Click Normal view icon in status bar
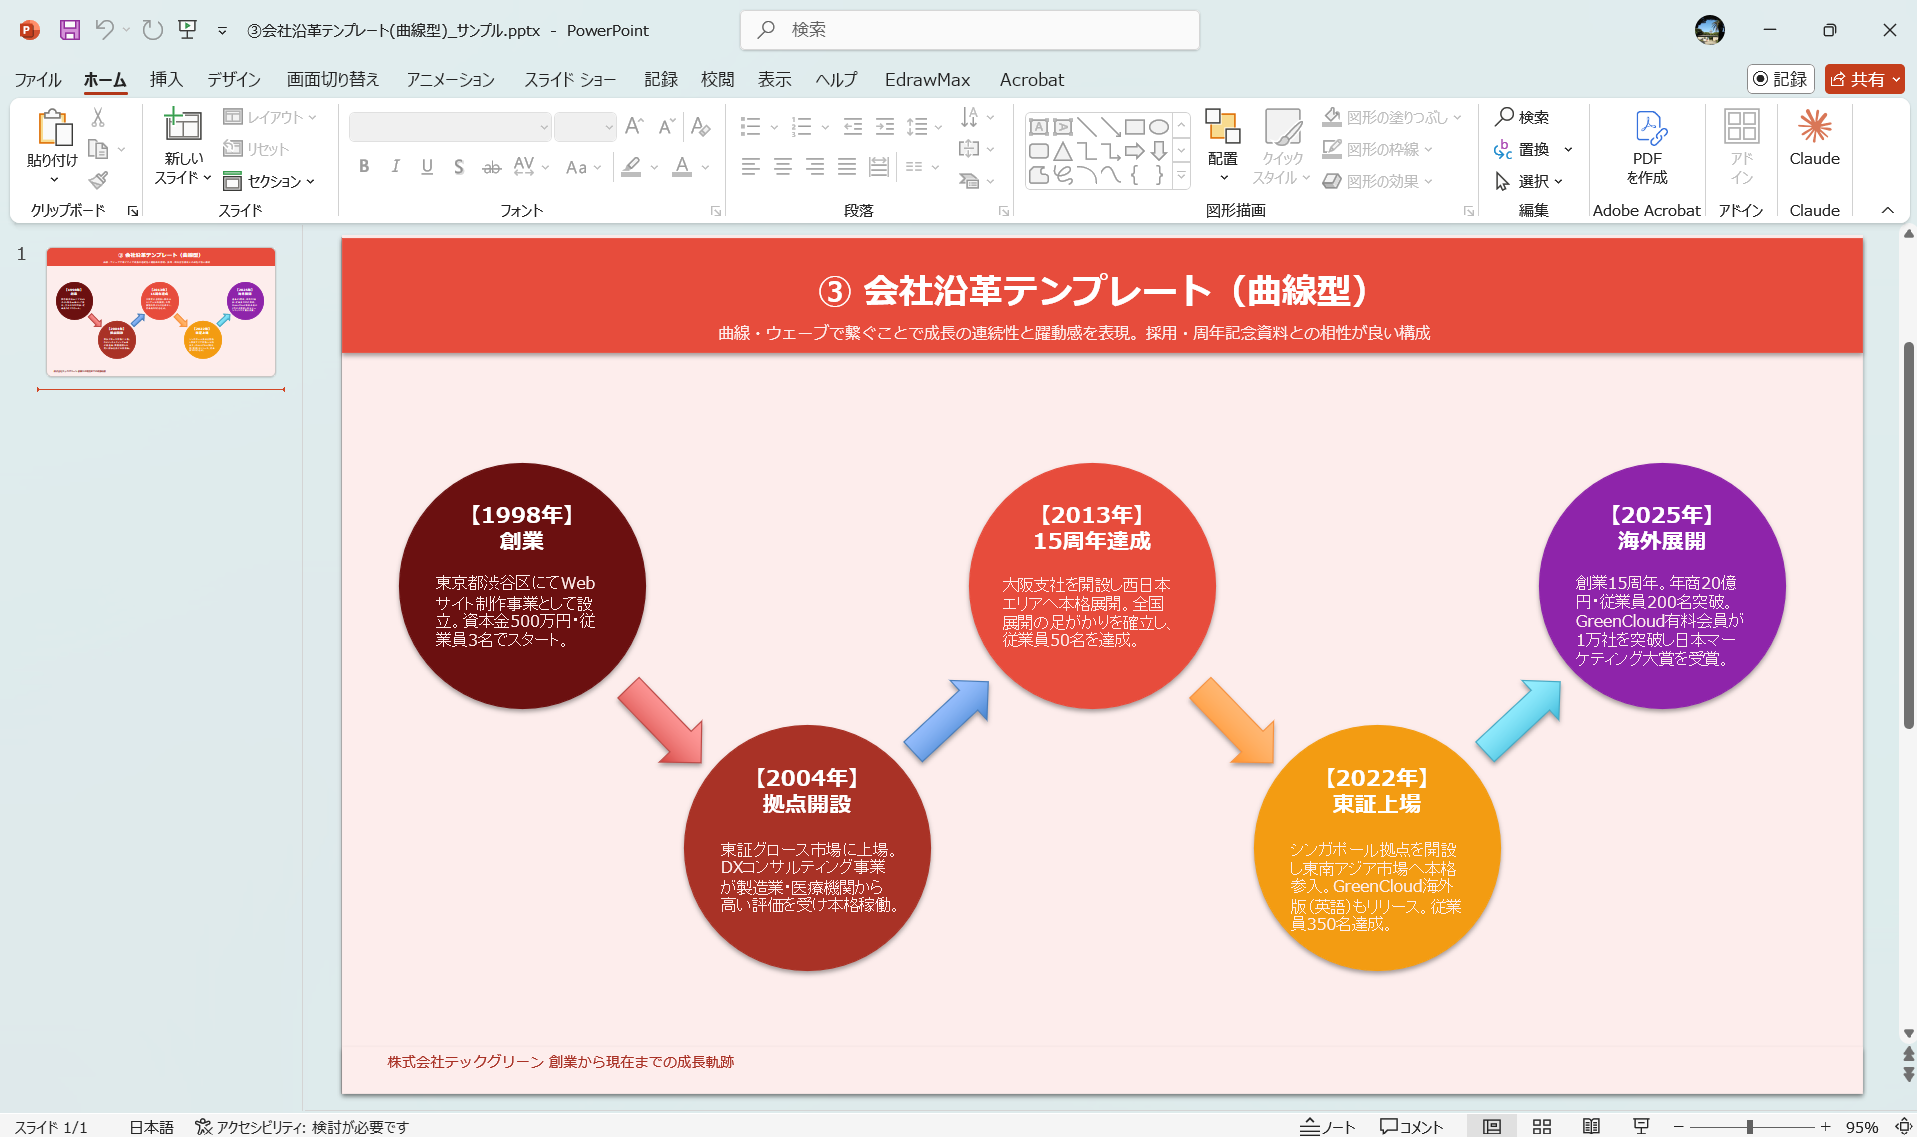 click(x=1492, y=1126)
